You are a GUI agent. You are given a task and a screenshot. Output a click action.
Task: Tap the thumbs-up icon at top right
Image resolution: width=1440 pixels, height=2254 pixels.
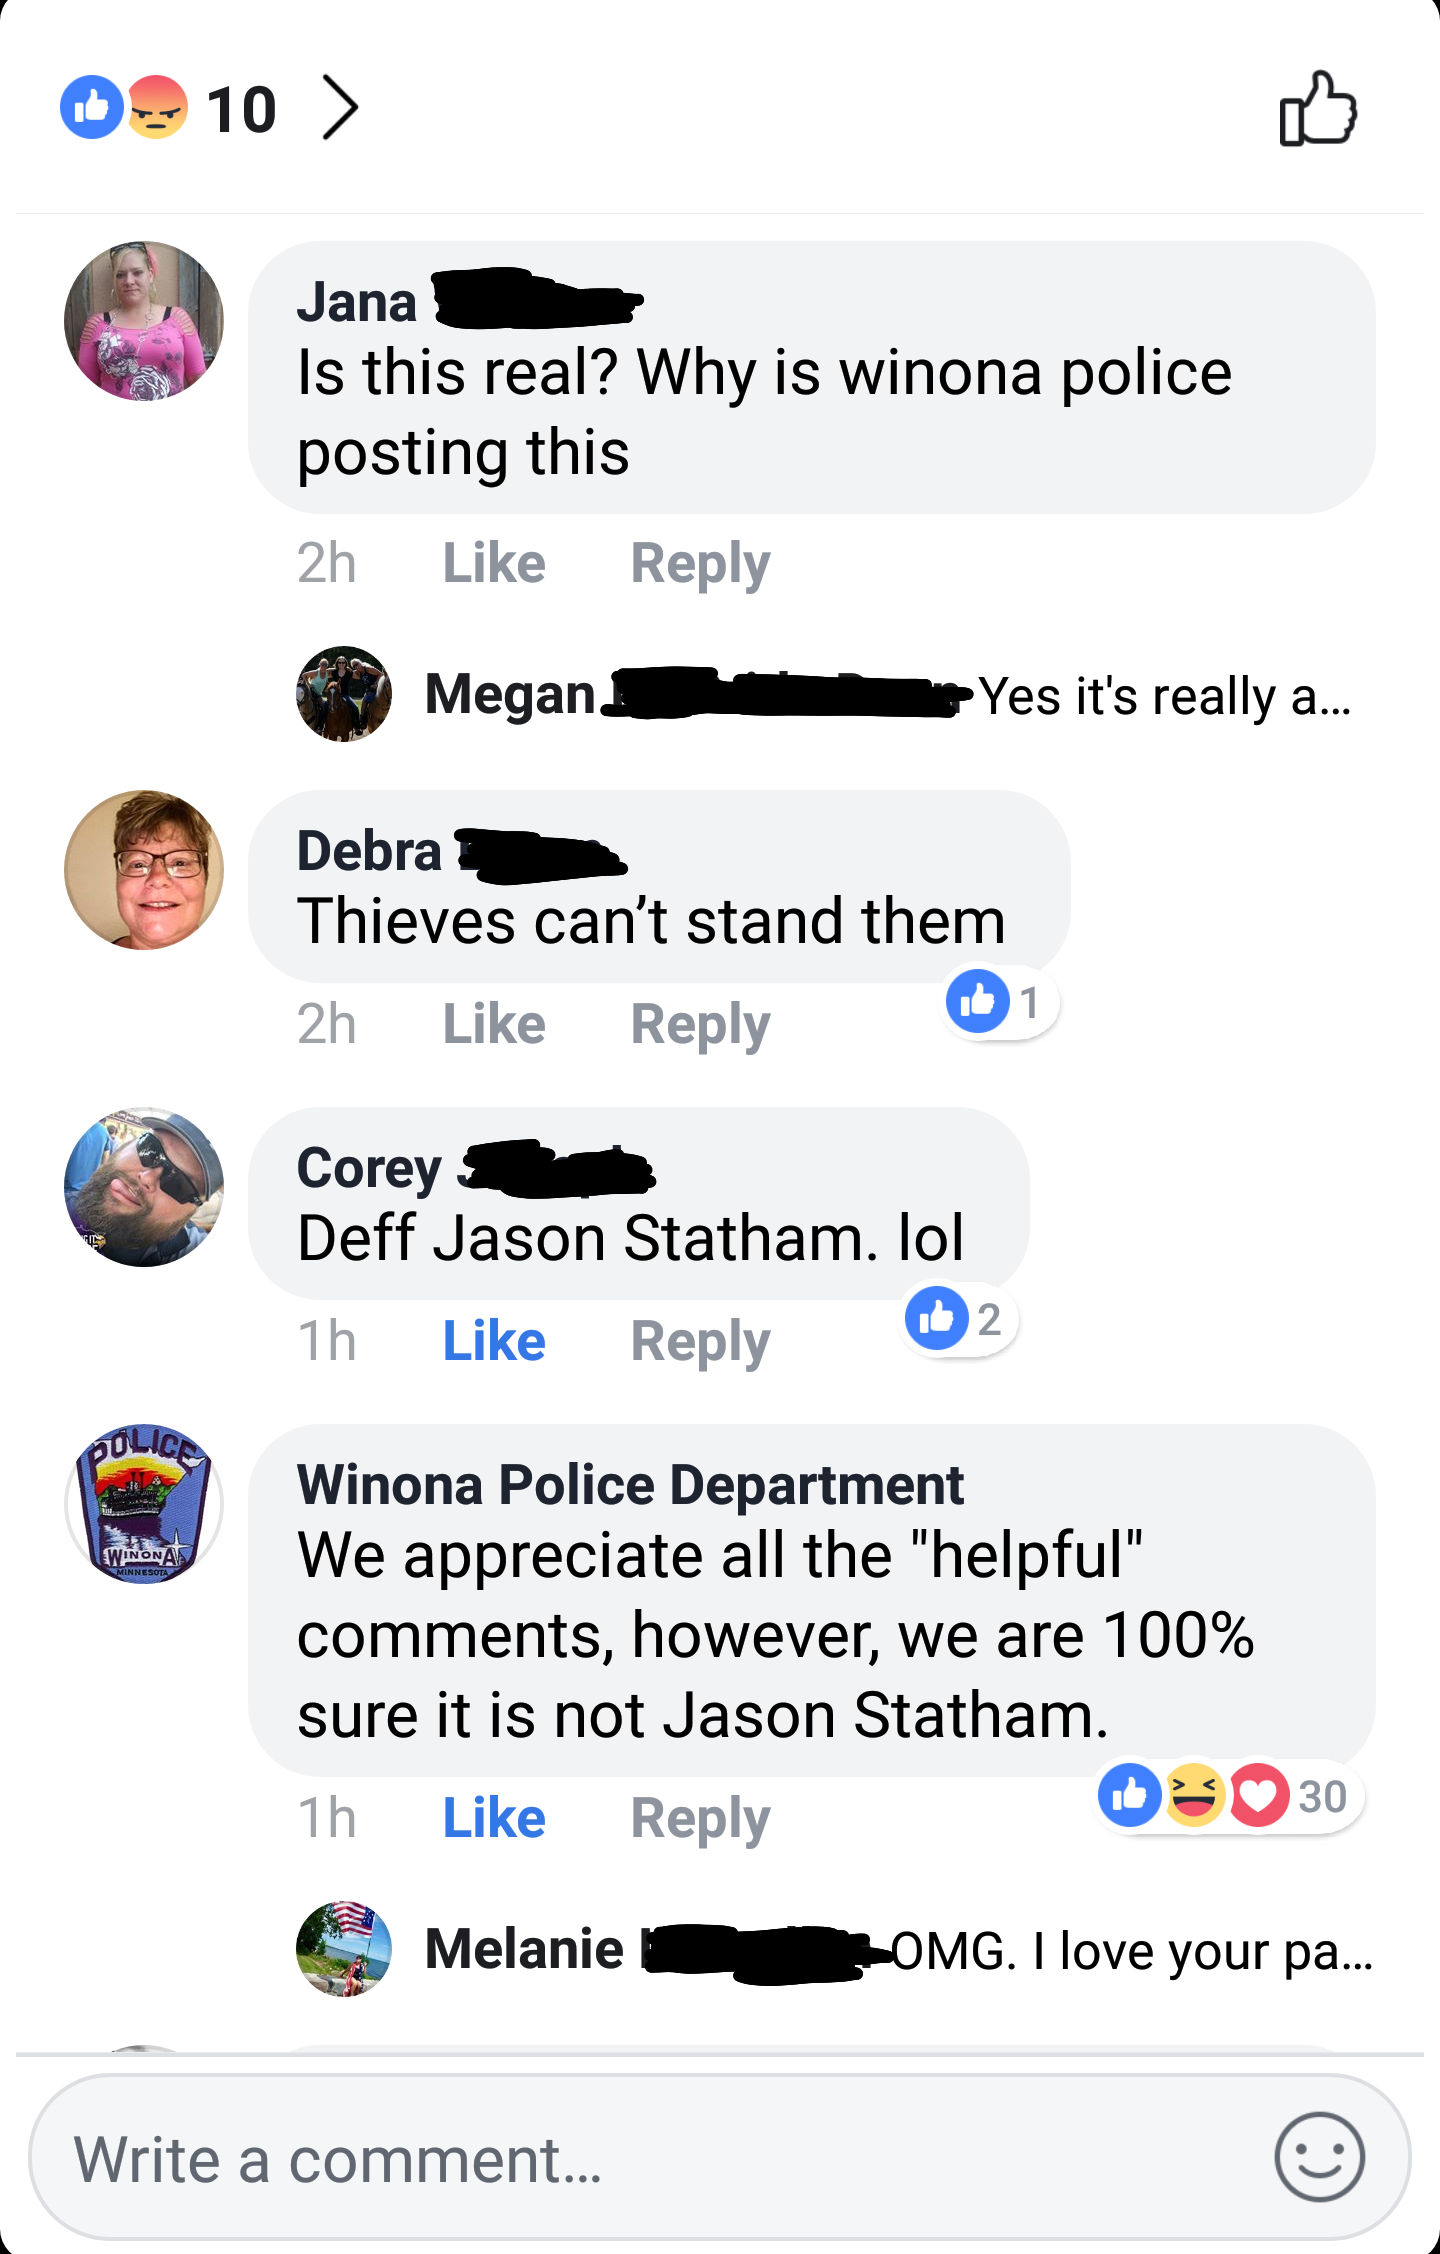(1317, 108)
